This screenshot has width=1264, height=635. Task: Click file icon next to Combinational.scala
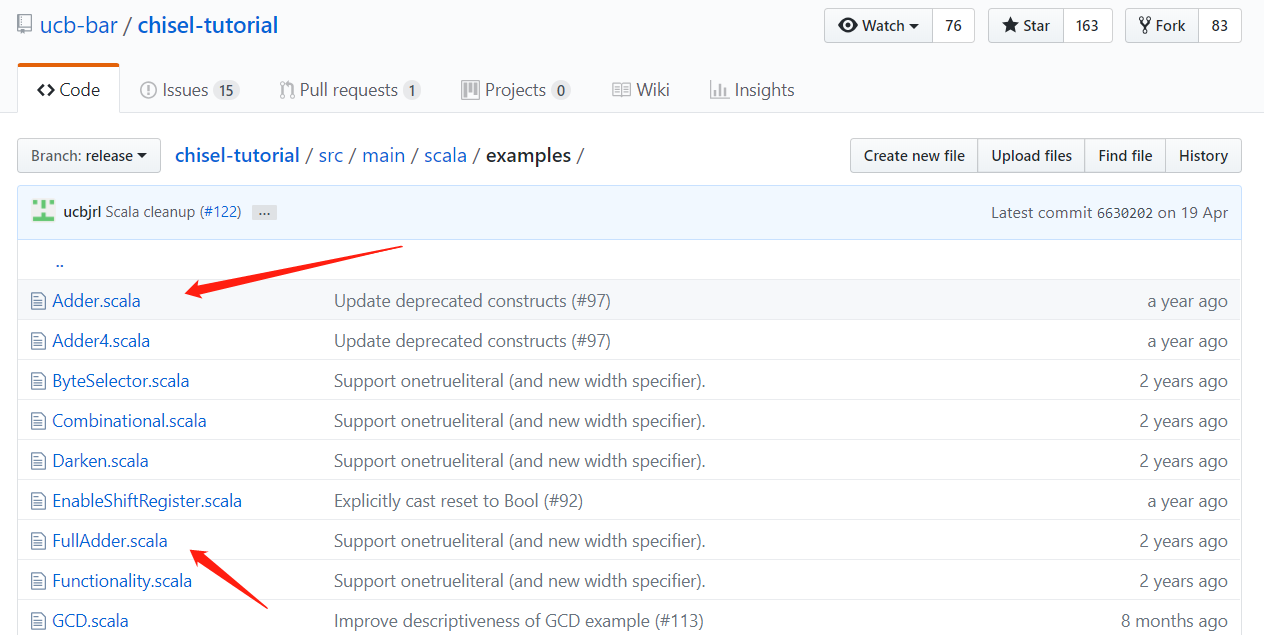pos(38,421)
